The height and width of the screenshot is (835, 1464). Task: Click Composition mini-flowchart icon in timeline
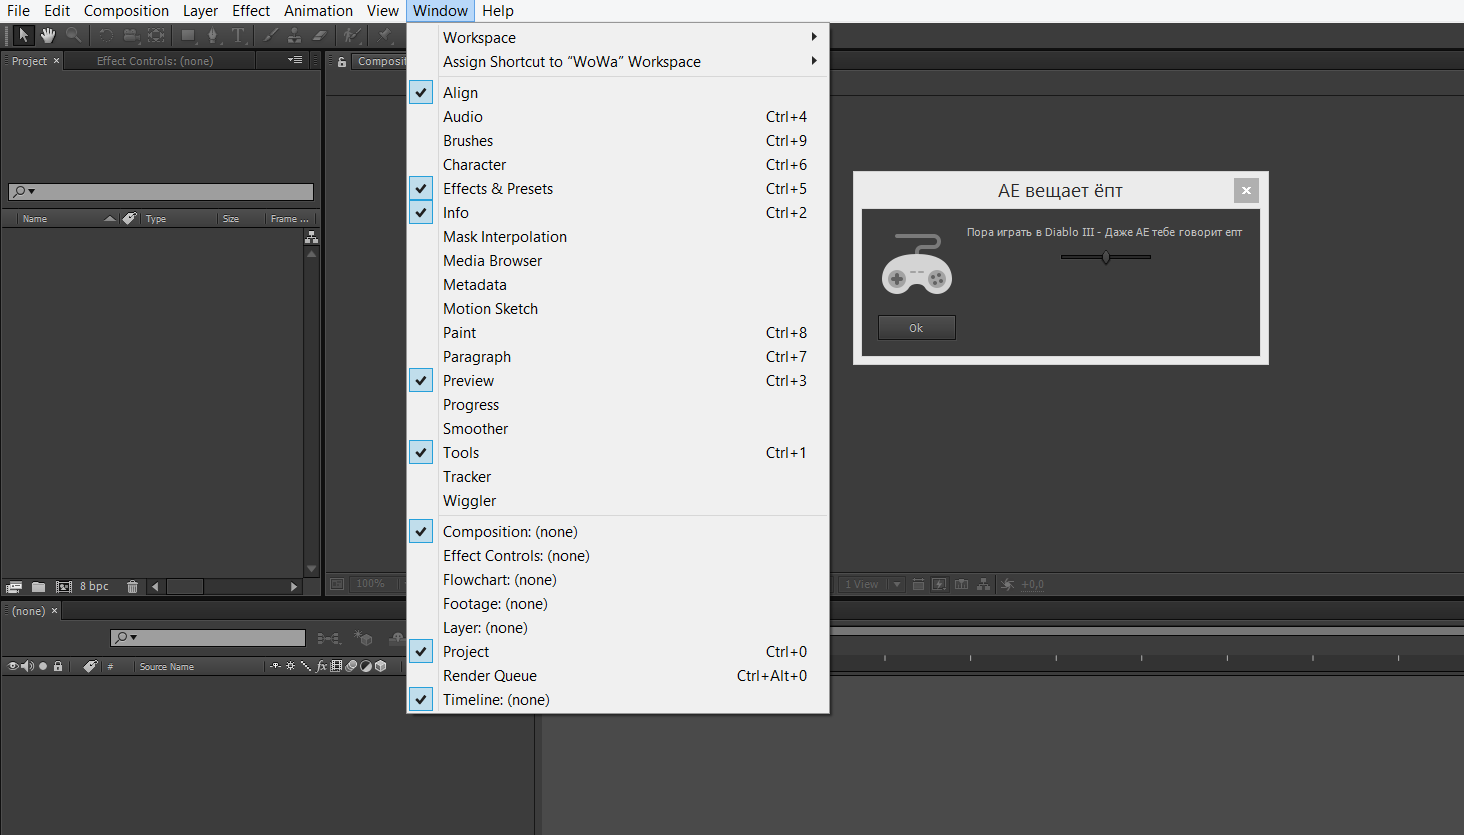(x=328, y=638)
